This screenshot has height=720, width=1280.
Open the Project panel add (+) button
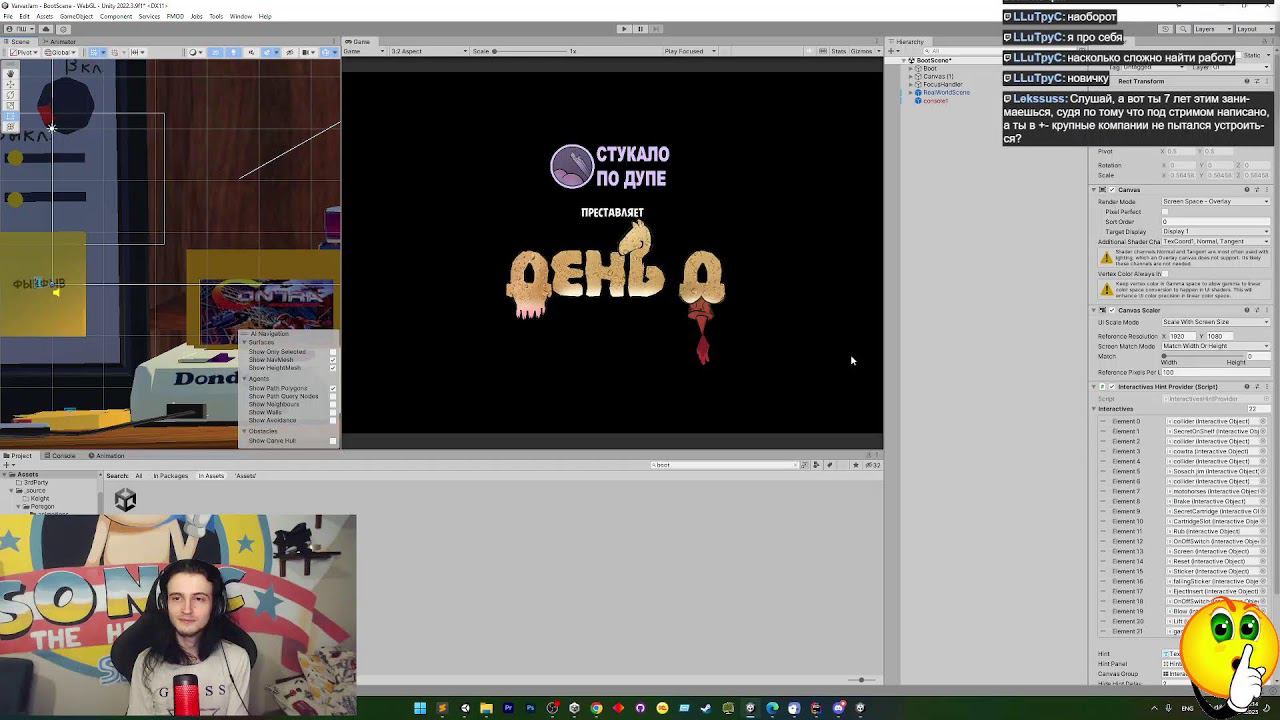click(8, 465)
